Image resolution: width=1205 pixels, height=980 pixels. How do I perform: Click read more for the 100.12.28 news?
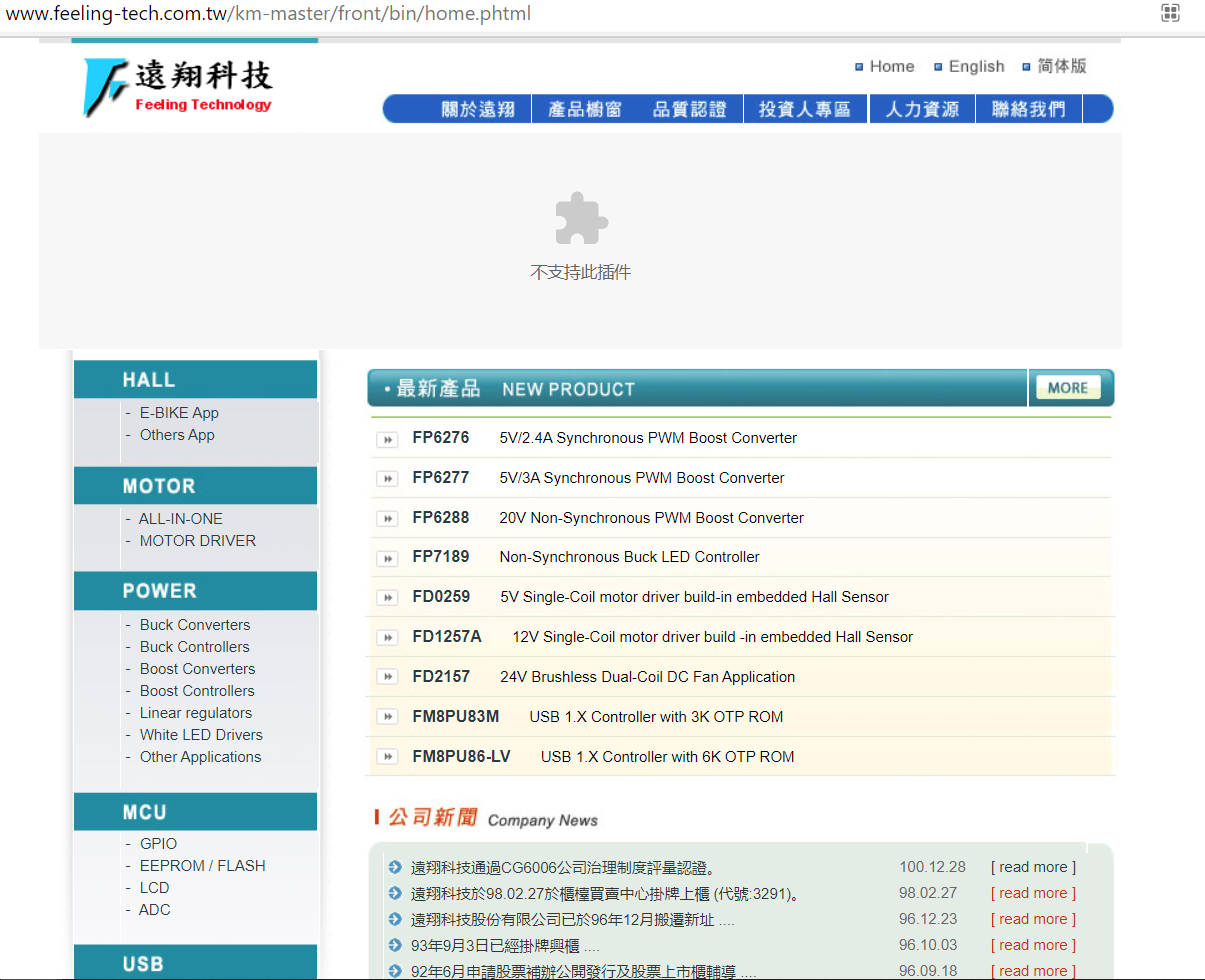[x=1033, y=867]
